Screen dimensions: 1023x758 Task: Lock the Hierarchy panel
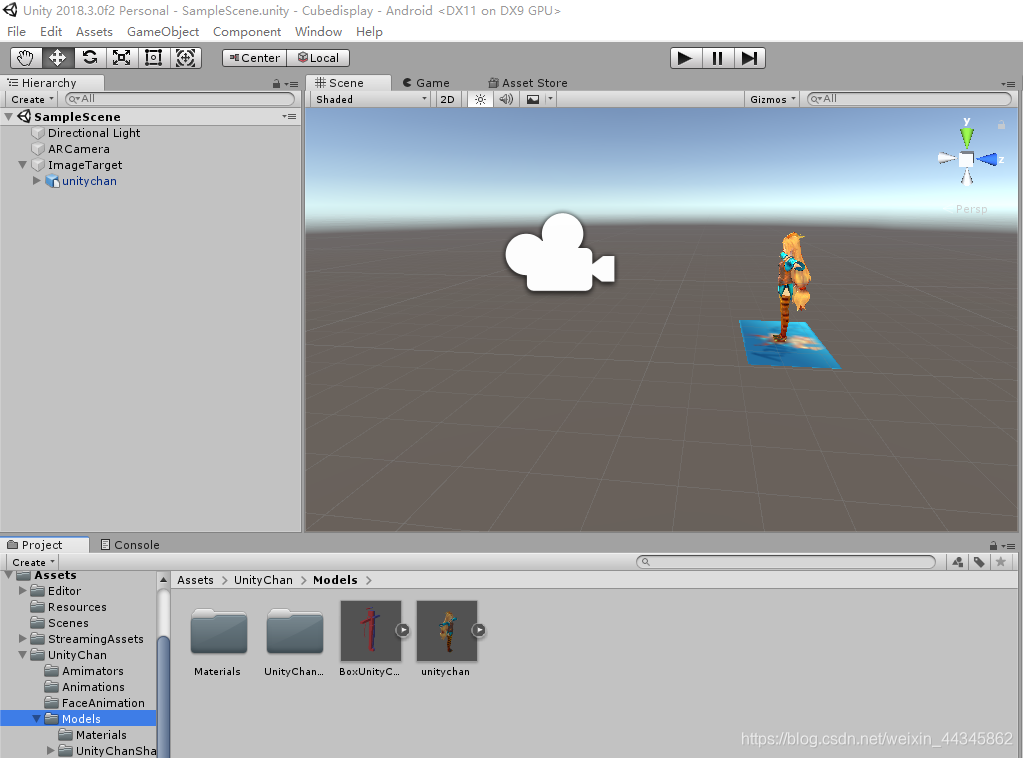pyautogui.click(x=277, y=83)
